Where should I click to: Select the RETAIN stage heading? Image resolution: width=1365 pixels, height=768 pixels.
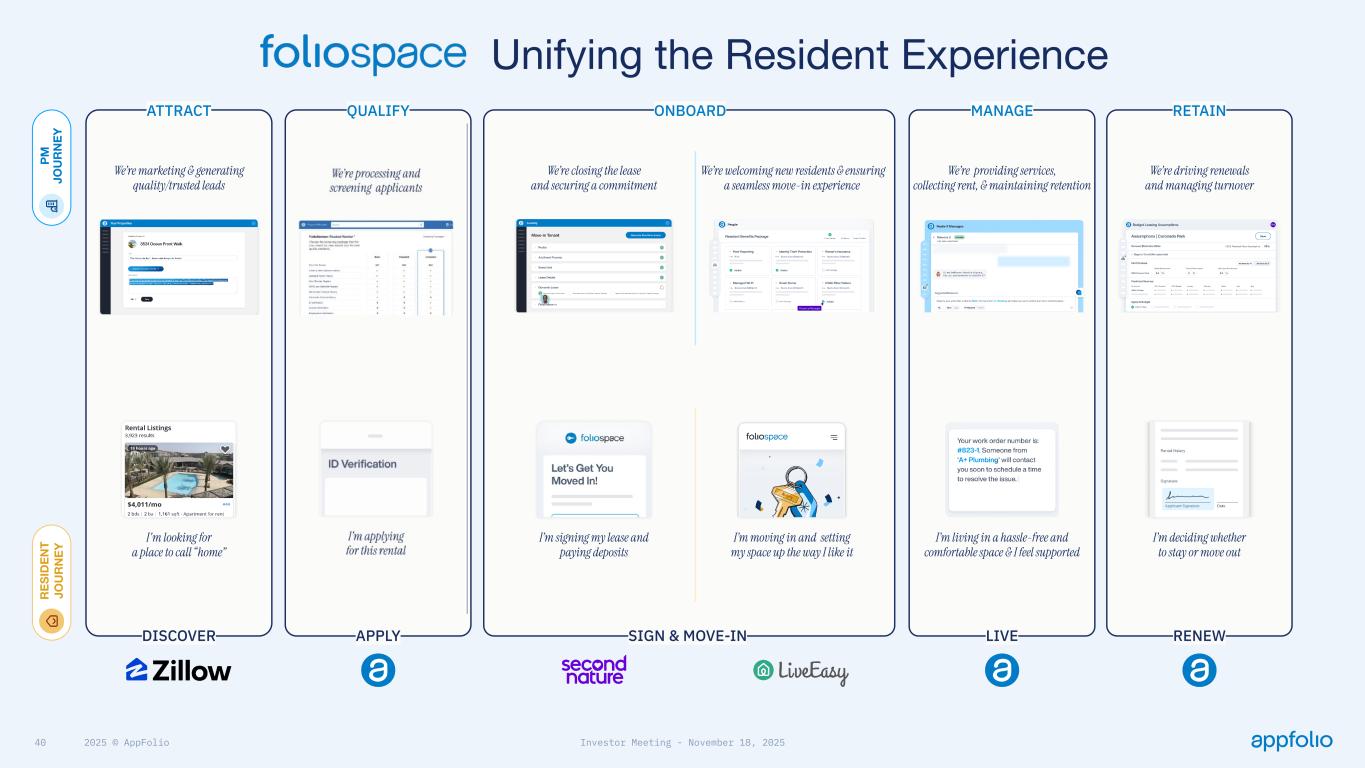[1199, 111]
